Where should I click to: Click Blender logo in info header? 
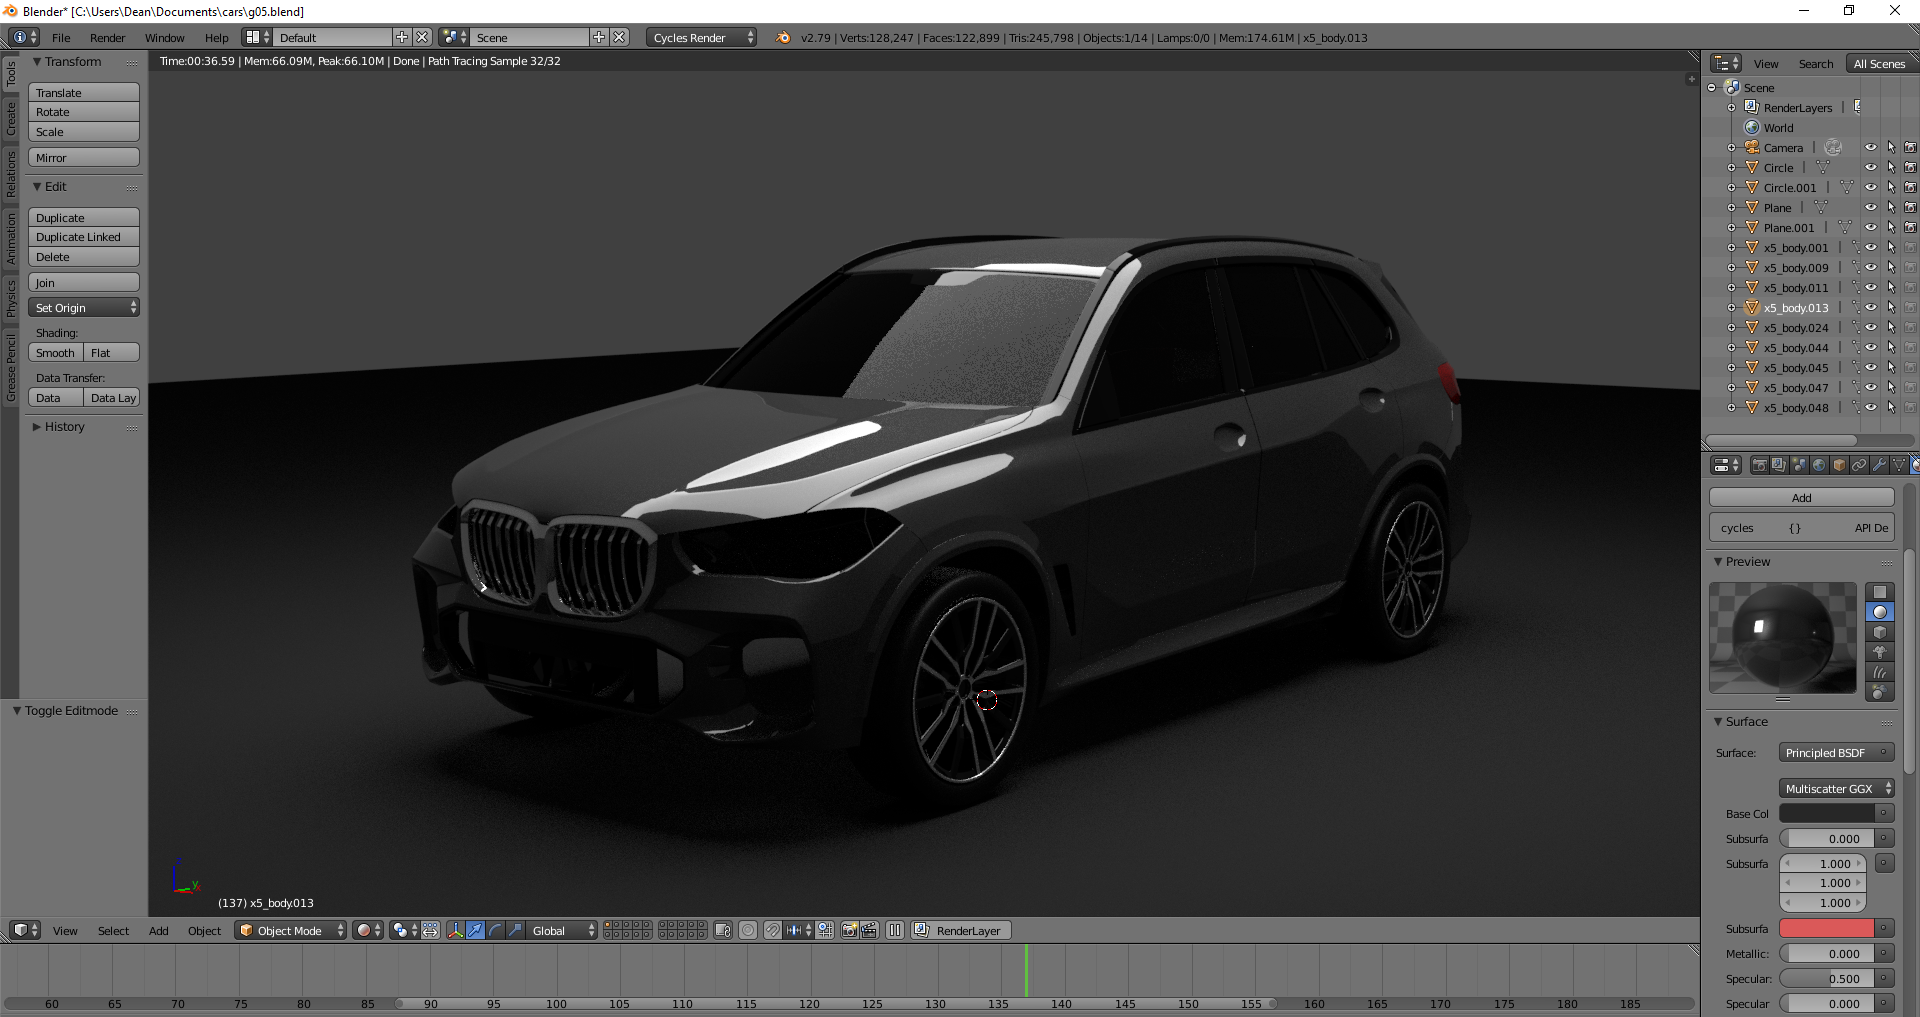pos(783,37)
